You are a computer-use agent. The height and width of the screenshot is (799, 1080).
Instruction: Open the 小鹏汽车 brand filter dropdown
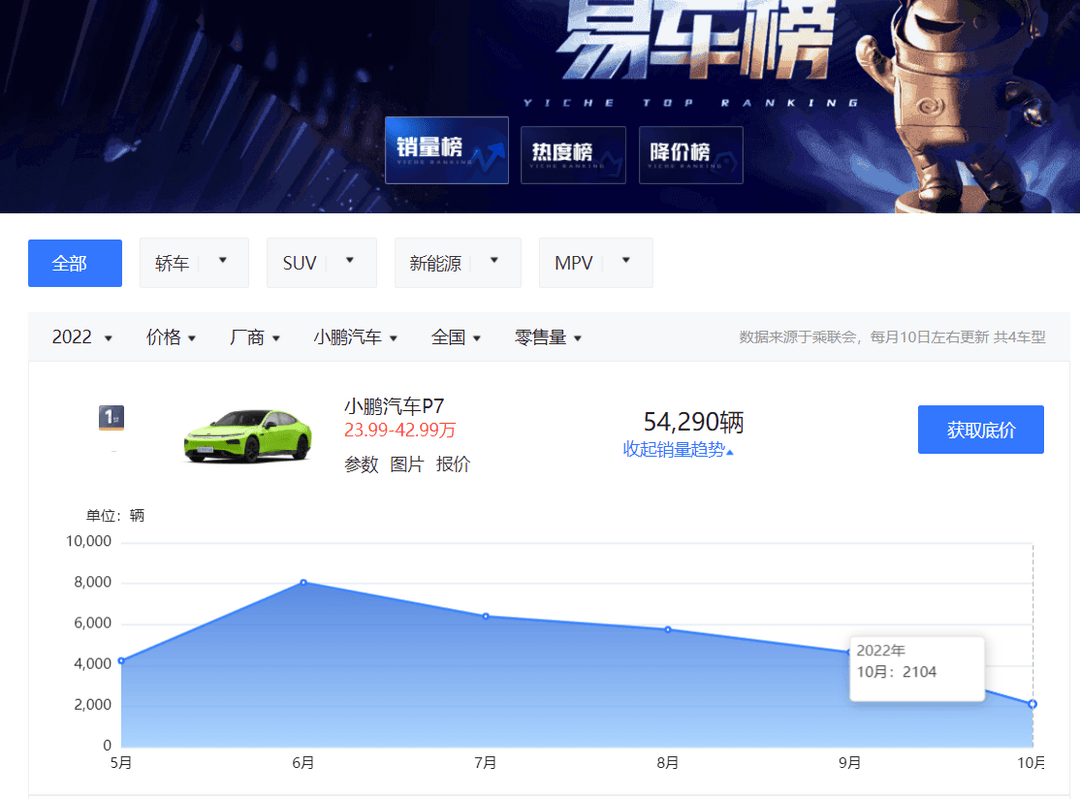[x=355, y=338]
